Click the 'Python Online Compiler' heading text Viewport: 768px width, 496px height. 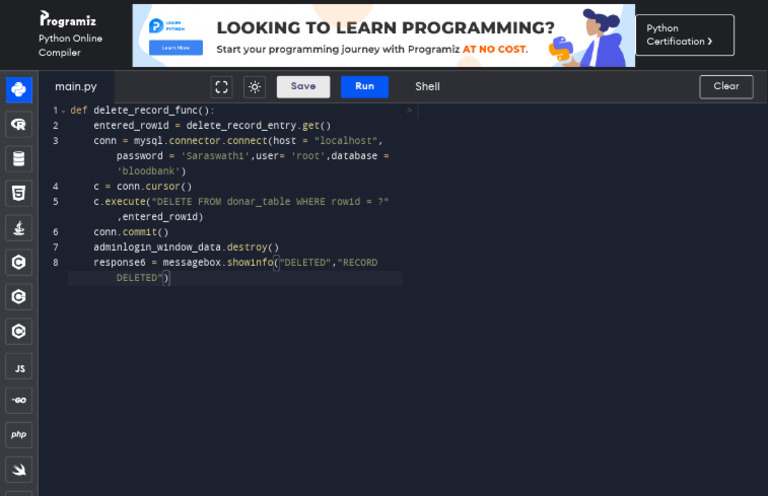coord(71,45)
